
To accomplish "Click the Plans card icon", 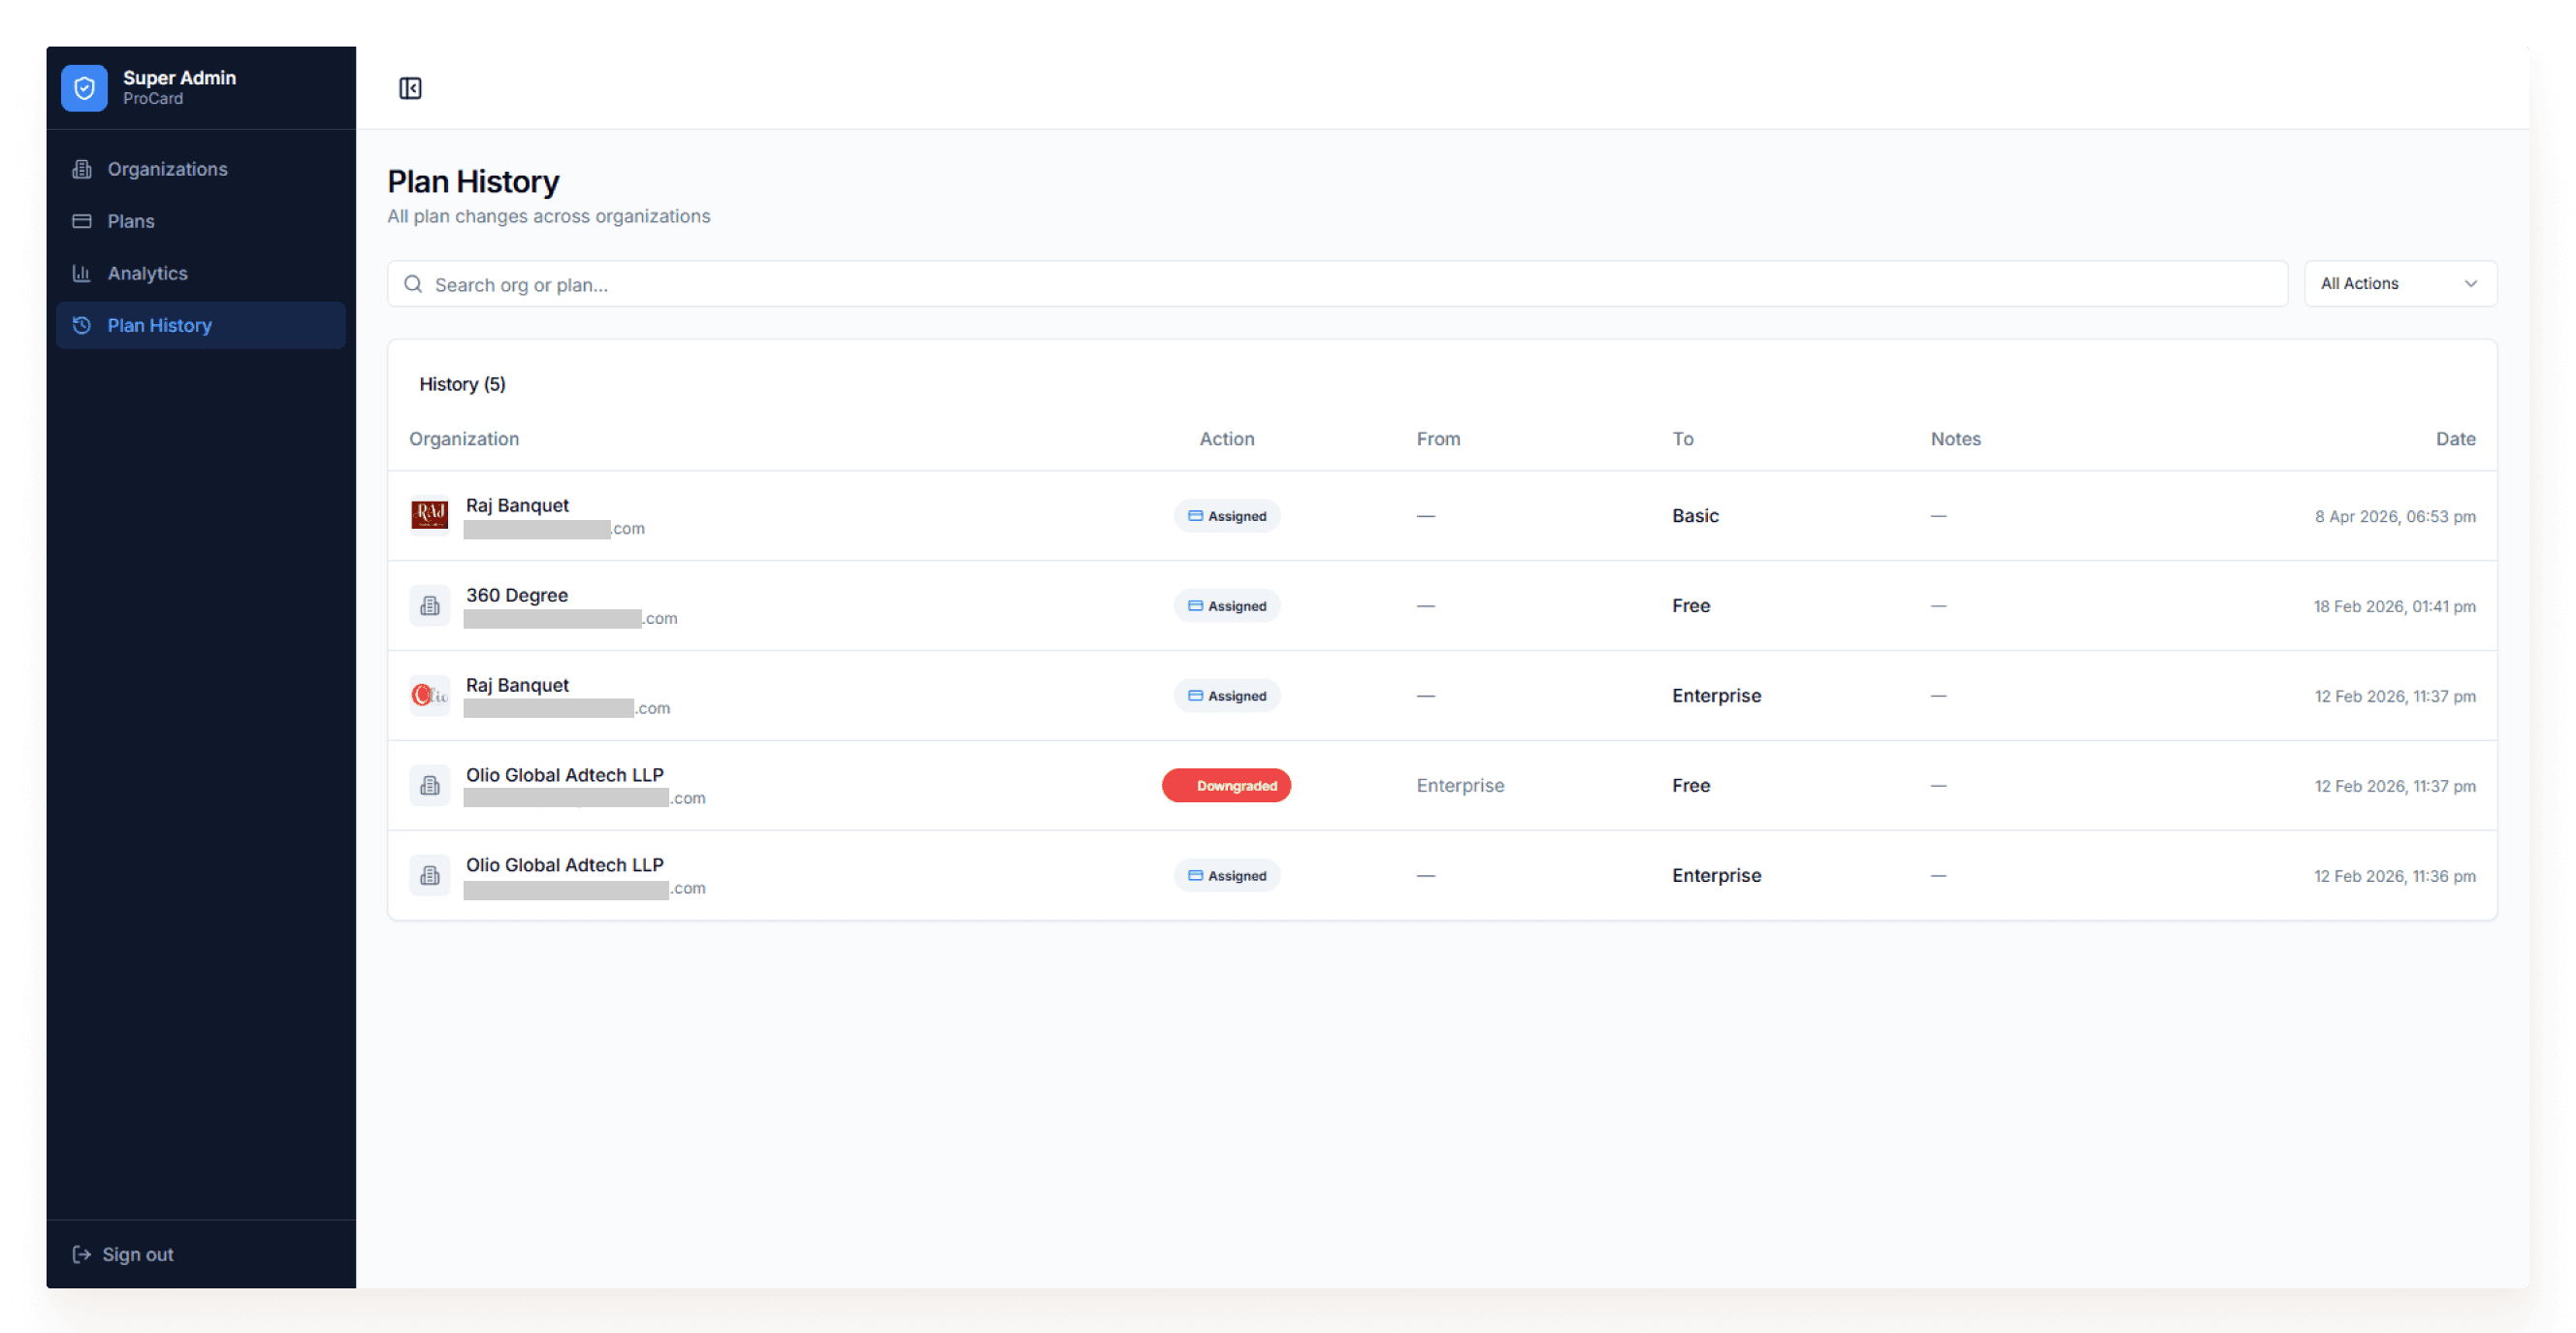I will tap(82, 221).
